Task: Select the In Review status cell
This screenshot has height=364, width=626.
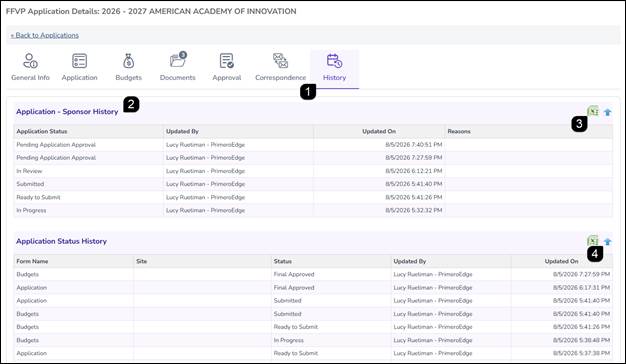Action: click(x=29, y=171)
